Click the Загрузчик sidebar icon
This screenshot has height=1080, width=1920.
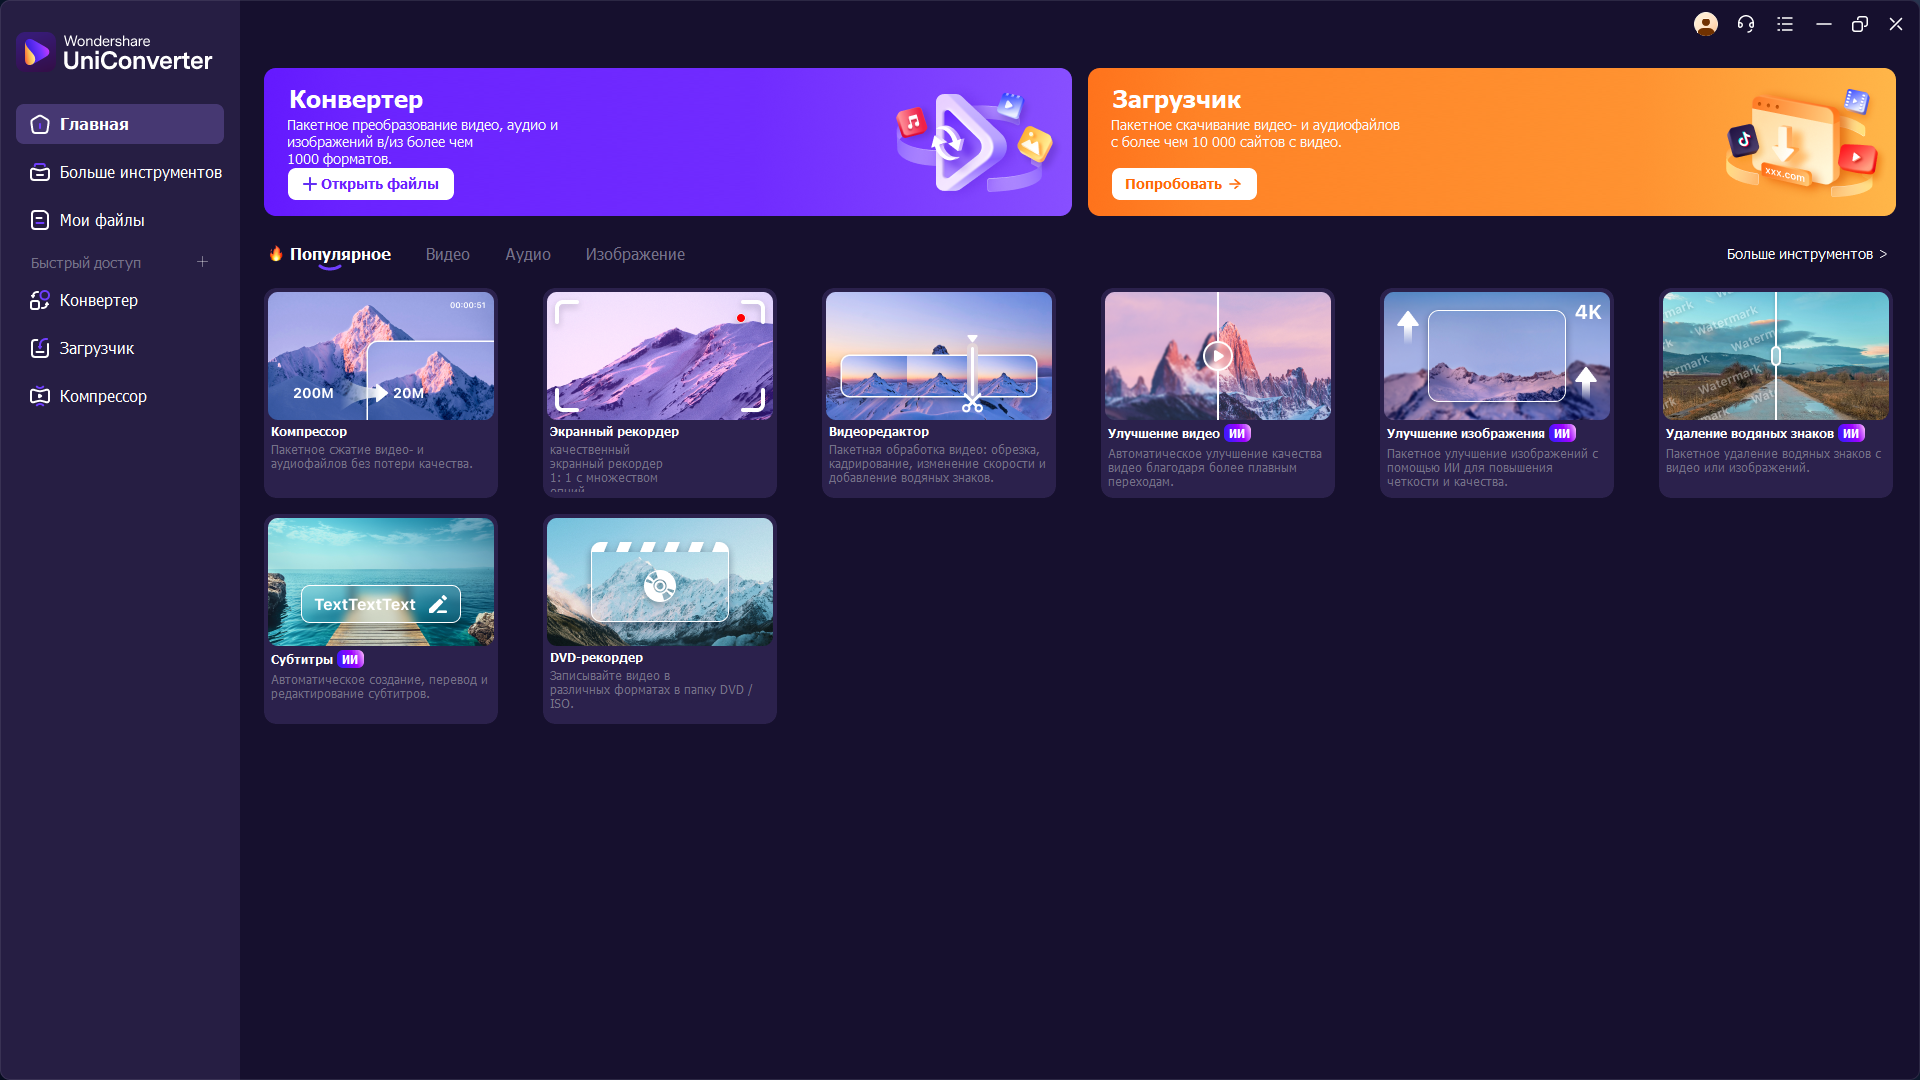[x=40, y=348]
